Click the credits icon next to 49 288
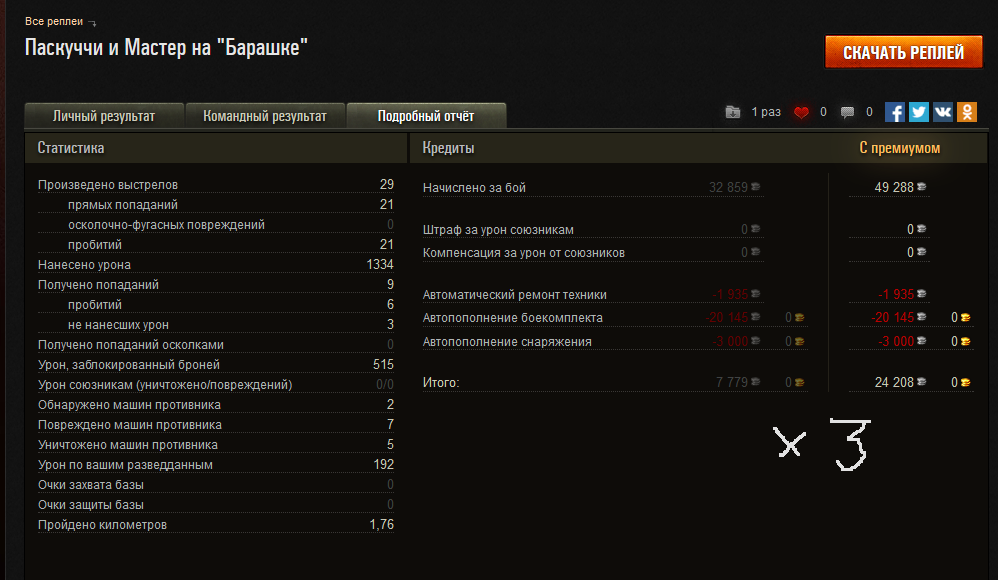Screen dimensions: 998x580 tap(922, 187)
